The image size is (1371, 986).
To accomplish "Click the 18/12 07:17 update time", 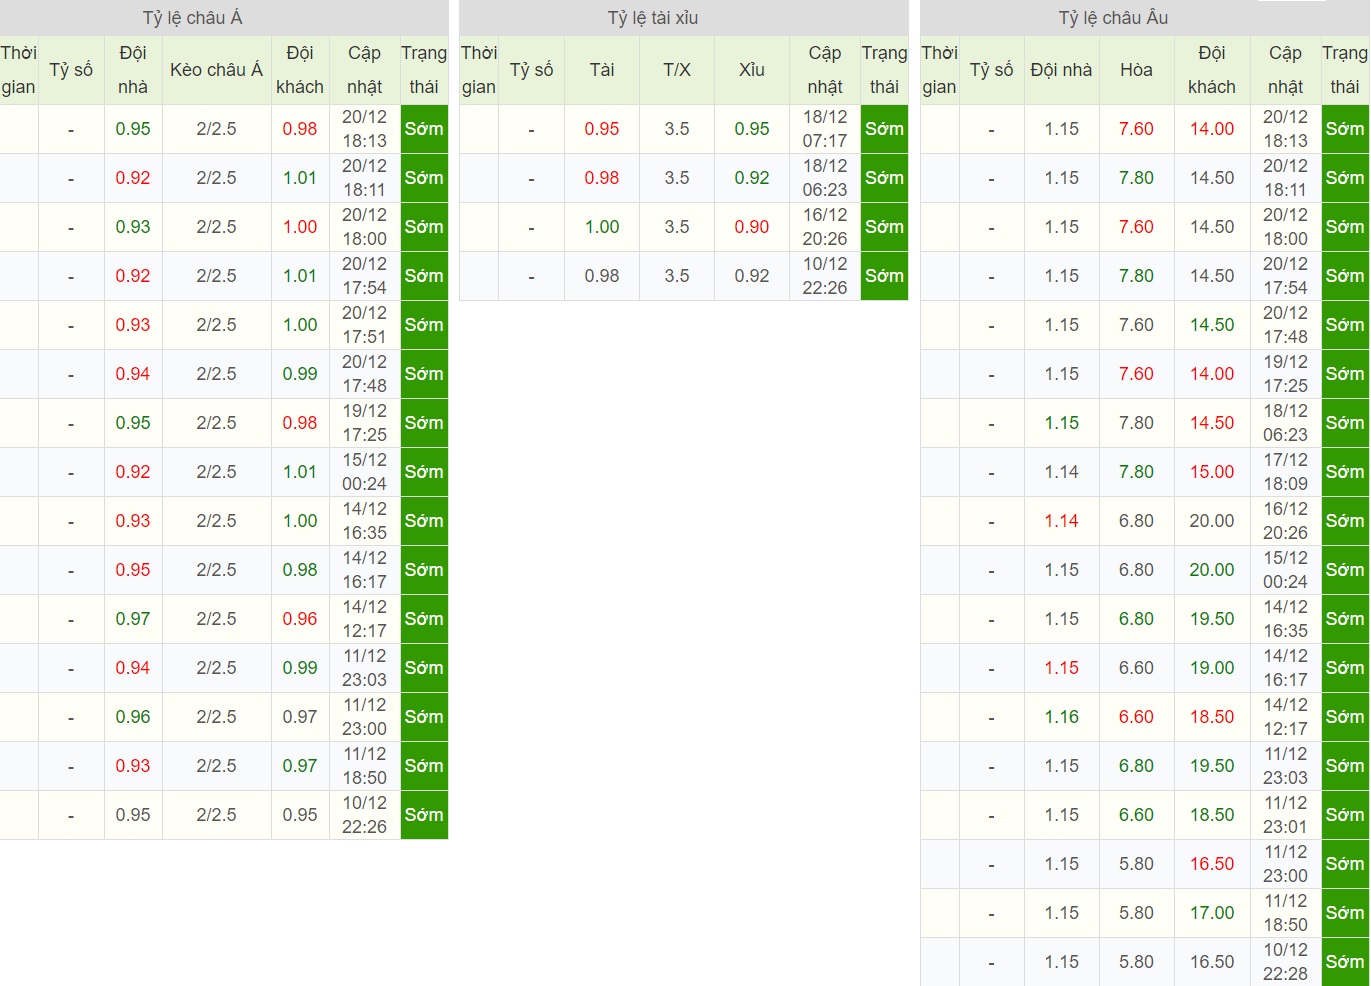I will click(825, 129).
